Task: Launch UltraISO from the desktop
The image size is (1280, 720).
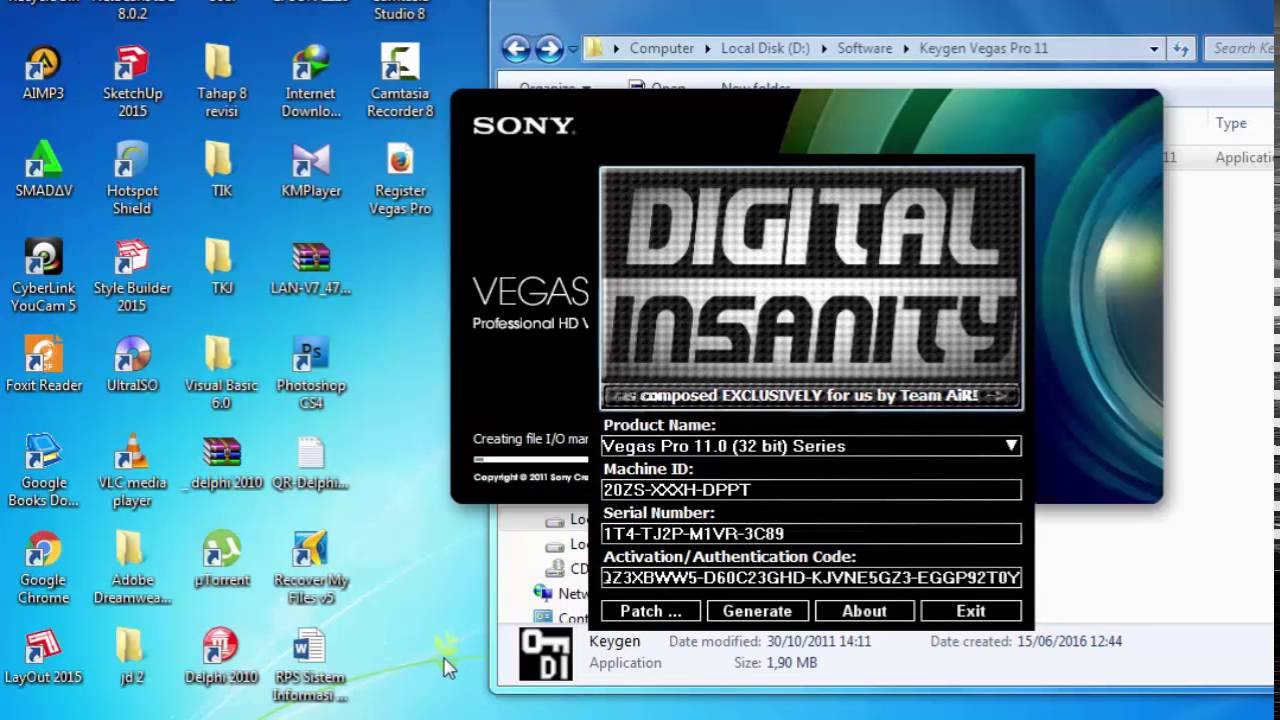Action: [x=132, y=364]
